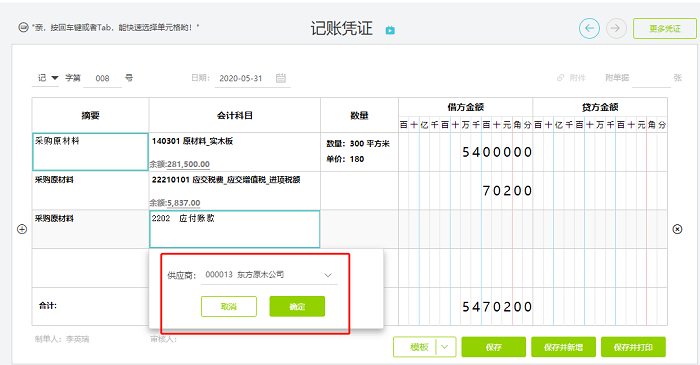Image resolution: width=700 pixels, height=365 pixels.
Task: Click the 单价: 180 text
Action: tap(345, 159)
